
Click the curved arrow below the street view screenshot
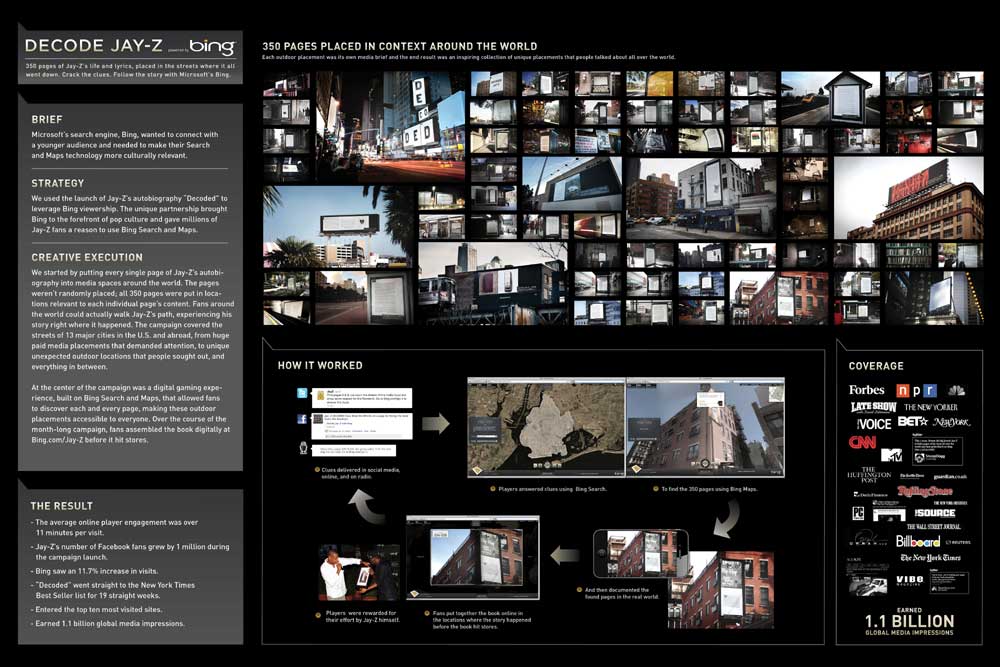point(725,518)
